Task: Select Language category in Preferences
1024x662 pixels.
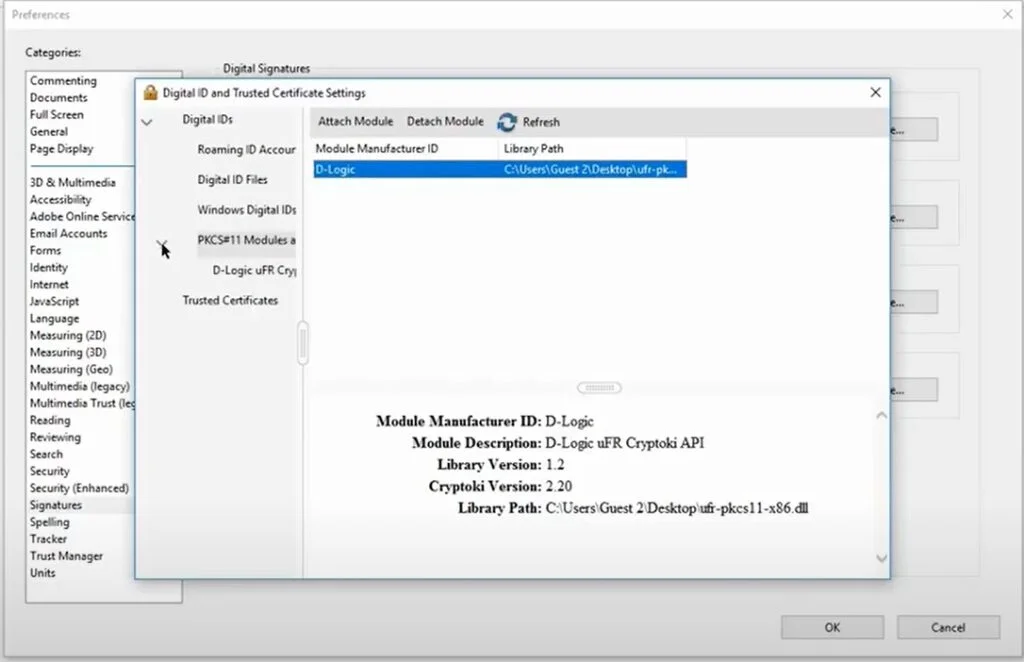Action: click(x=54, y=319)
